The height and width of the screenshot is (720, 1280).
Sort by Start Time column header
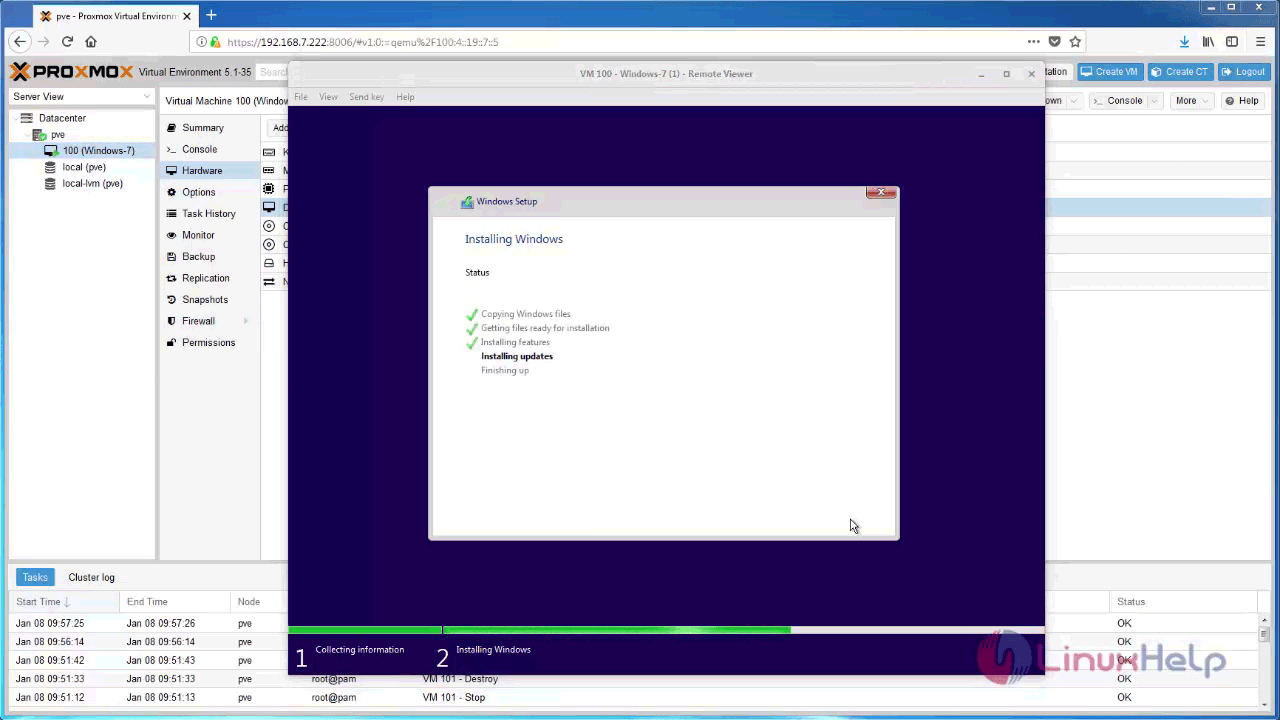pyautogui.click(x=63, y=602)
